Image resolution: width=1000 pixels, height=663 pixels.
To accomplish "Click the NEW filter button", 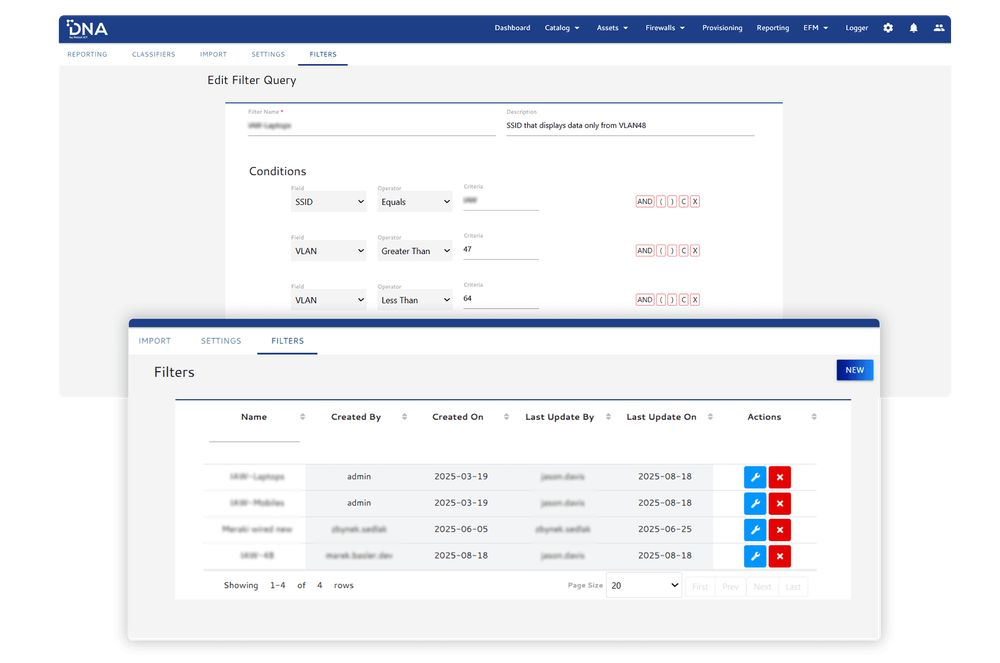I will tap(854, 370).
